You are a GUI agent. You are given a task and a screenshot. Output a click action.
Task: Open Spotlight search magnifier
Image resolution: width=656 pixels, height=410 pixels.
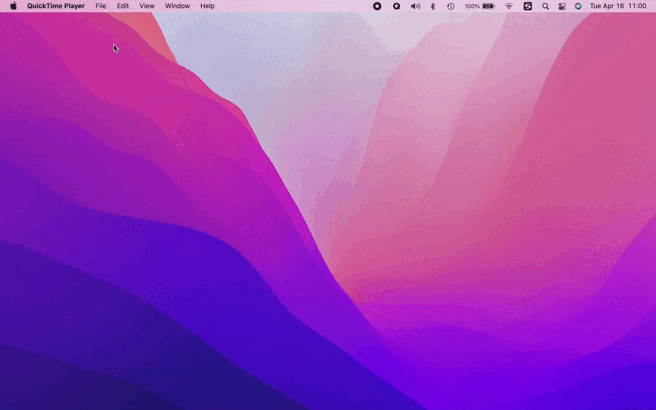[x=546, y=6]
